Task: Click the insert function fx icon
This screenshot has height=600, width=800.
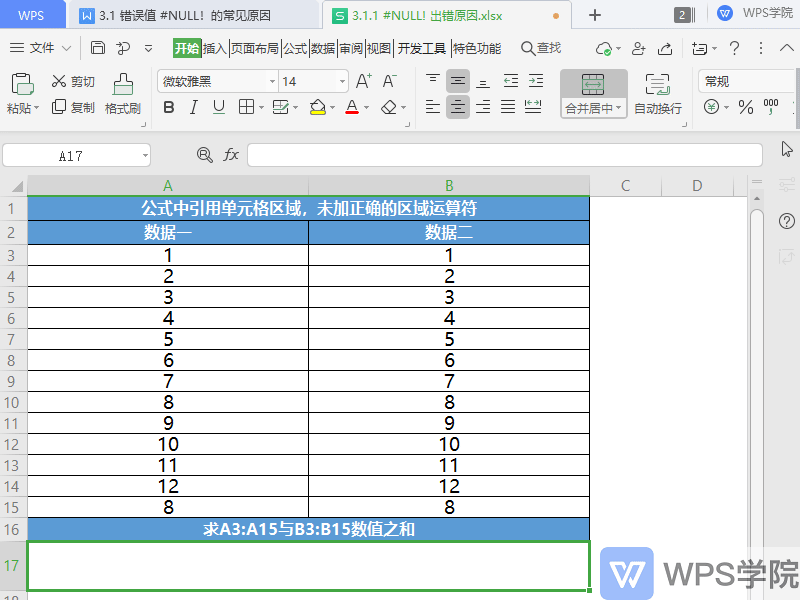Action: (231, 155)
